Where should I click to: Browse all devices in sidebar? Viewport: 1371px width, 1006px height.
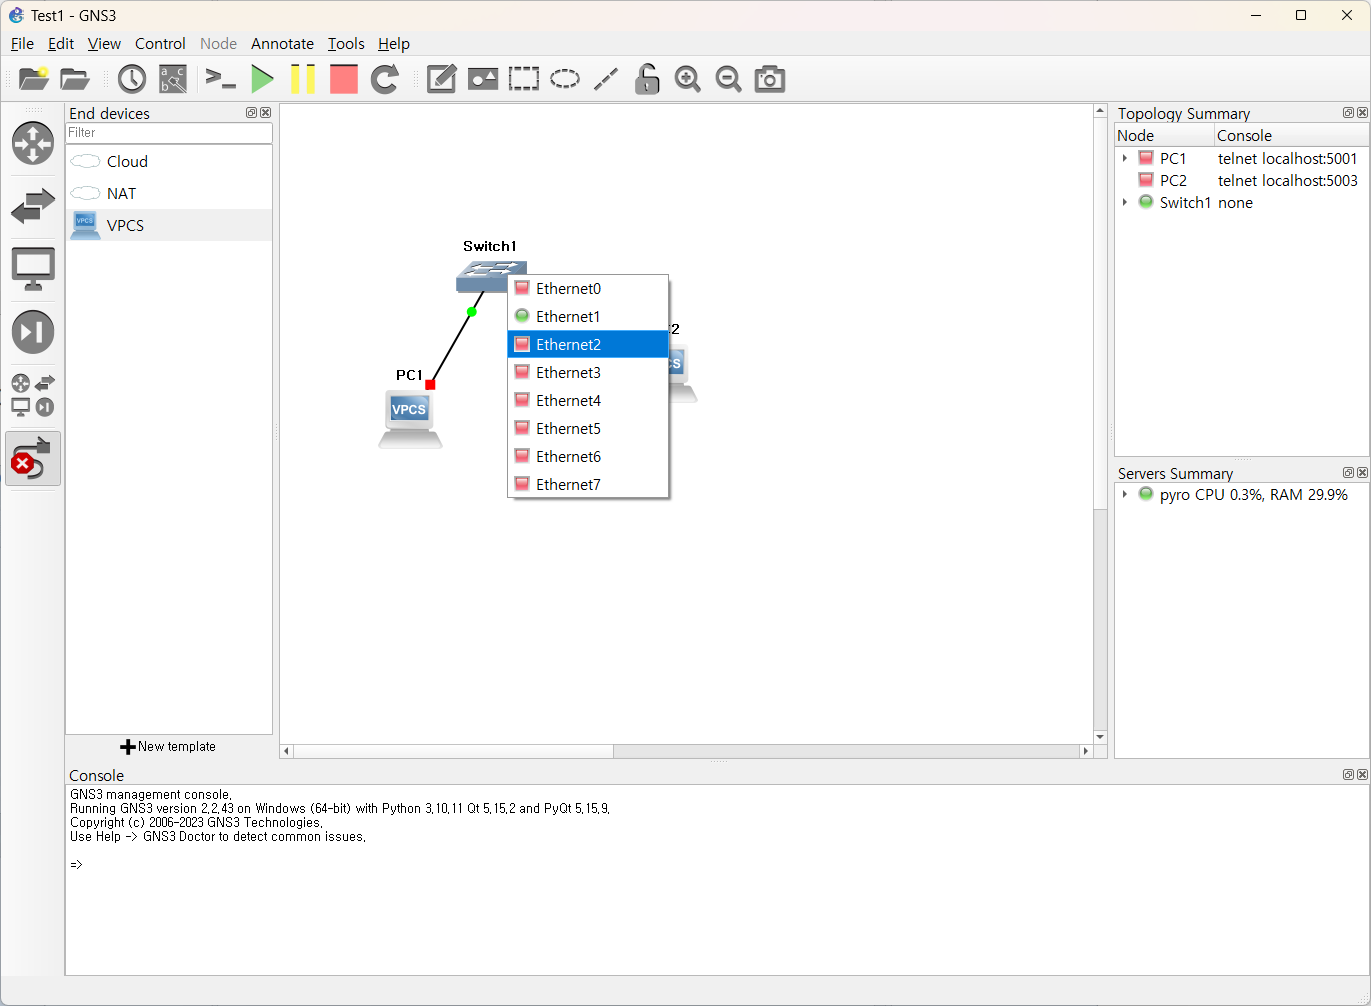pos(33,395)
